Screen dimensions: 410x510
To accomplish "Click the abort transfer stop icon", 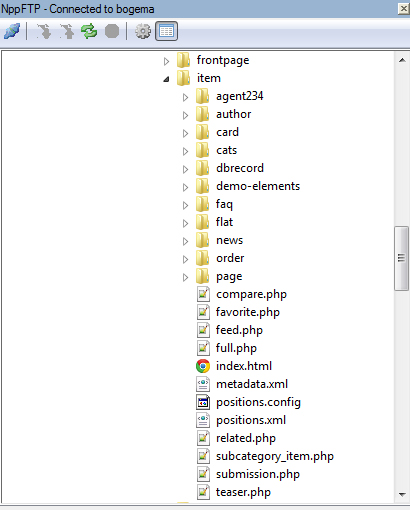I will tap(112, 31).
